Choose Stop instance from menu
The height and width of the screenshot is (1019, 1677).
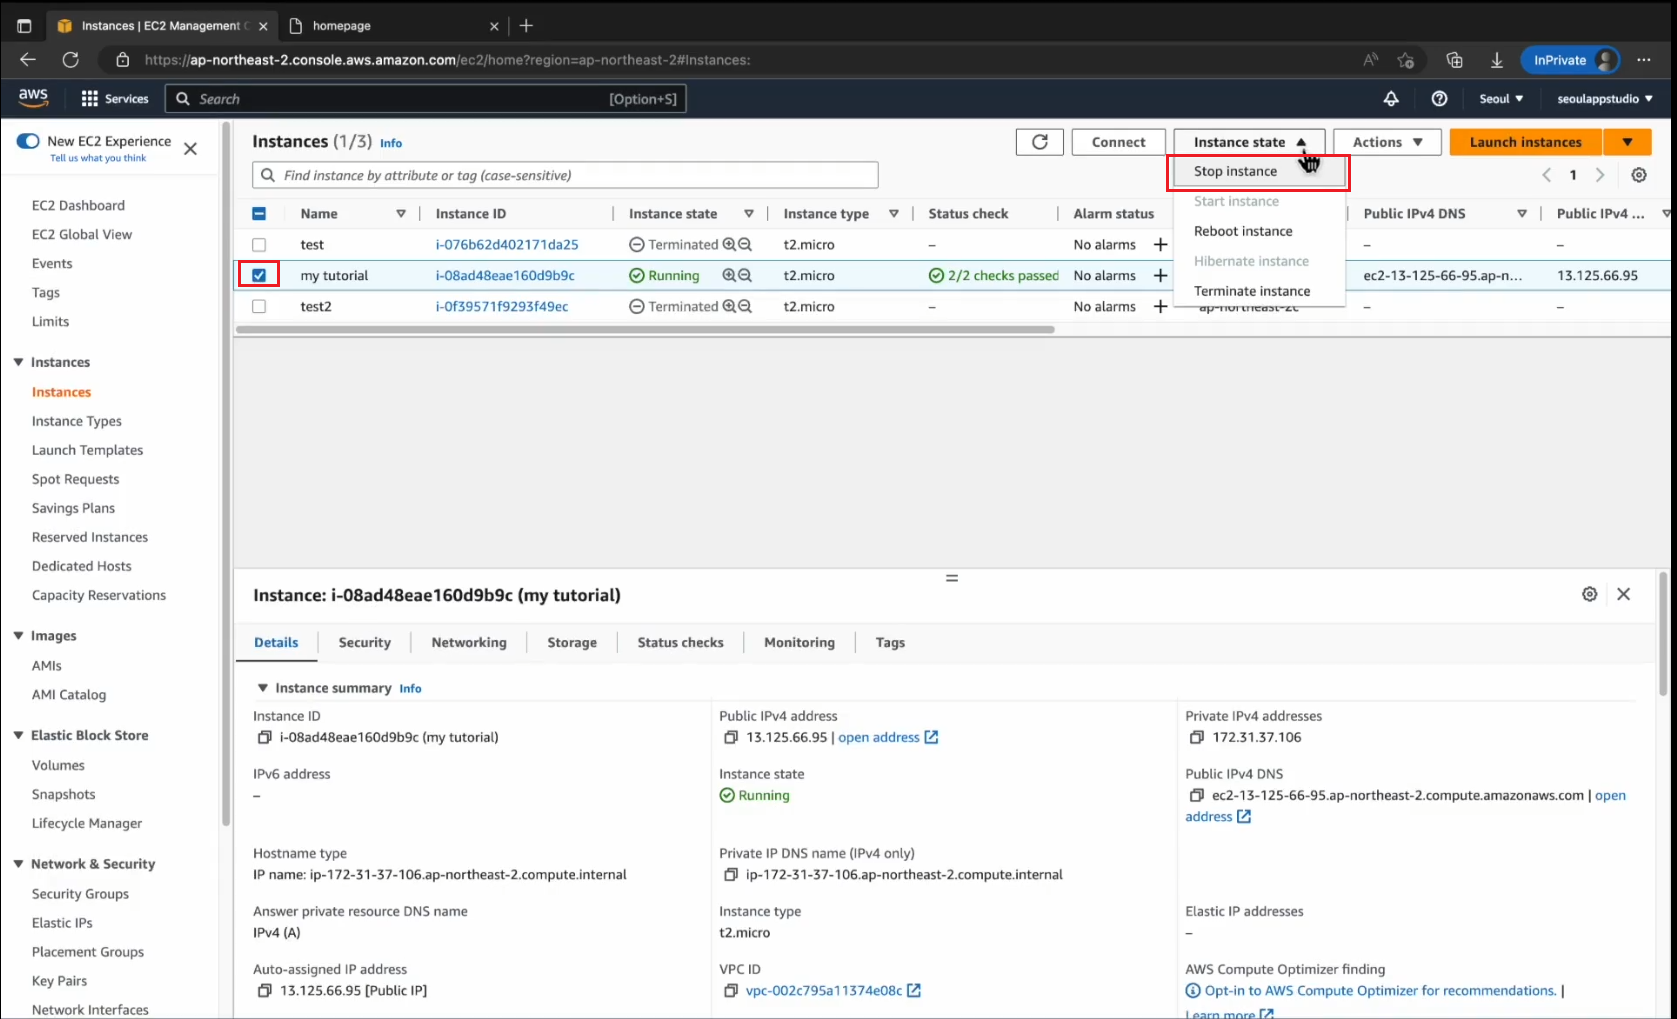tap(1258, 171)
